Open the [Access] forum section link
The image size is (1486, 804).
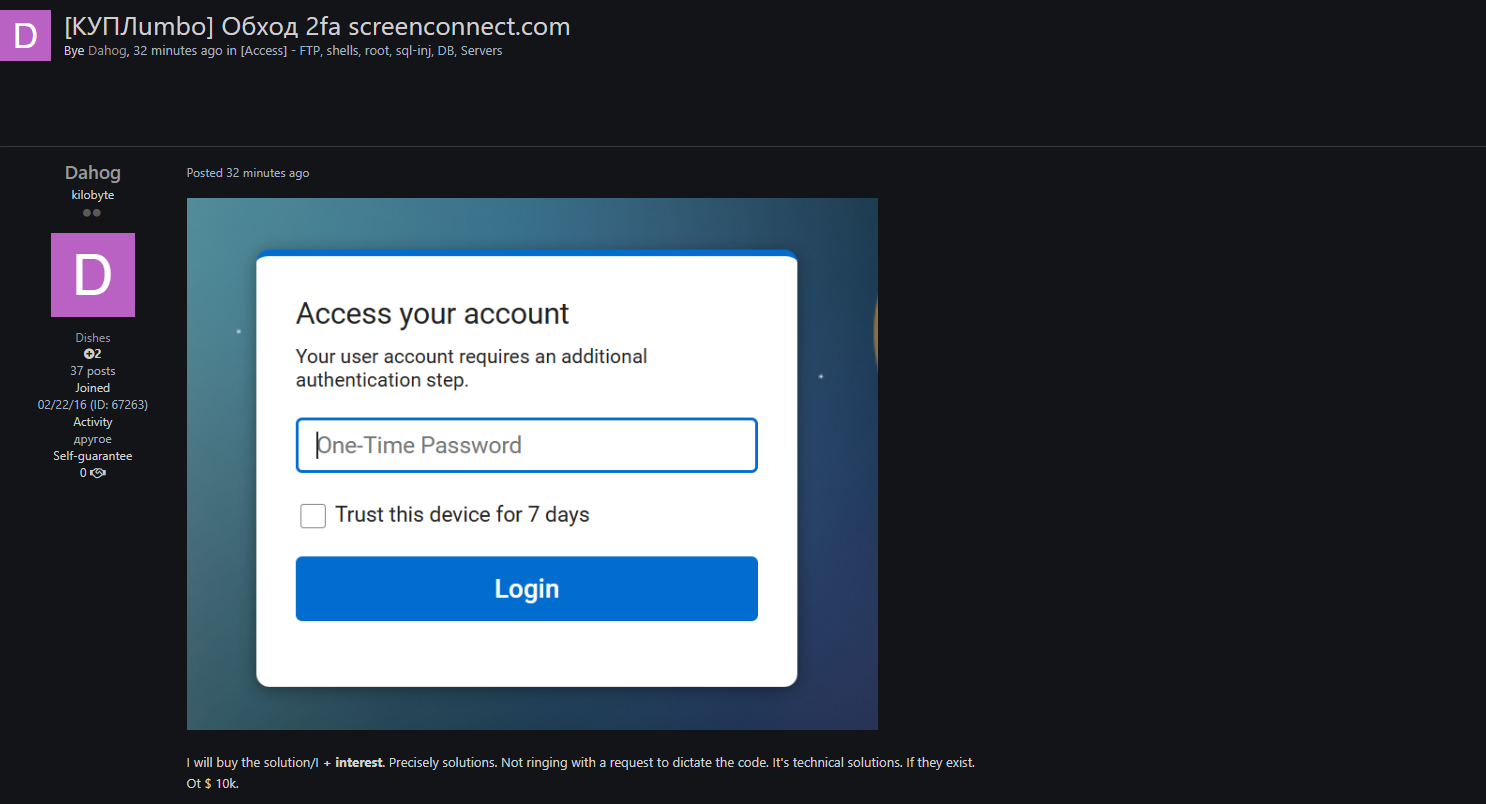pyautogui.click(x=263, y=50)
